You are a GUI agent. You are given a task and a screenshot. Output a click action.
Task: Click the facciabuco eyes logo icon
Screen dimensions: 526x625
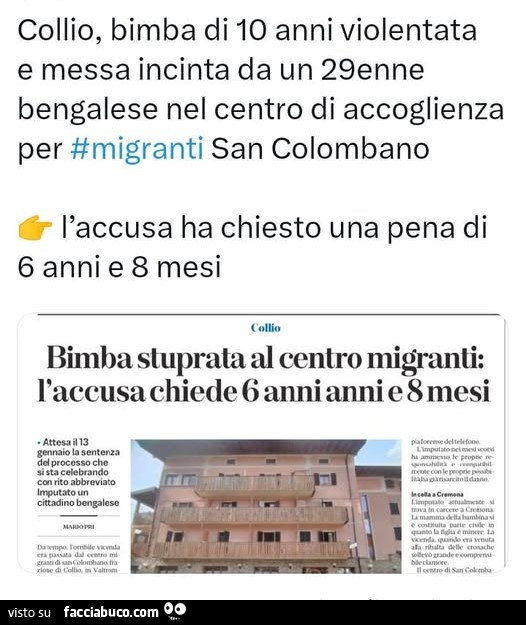coord(175,611)
